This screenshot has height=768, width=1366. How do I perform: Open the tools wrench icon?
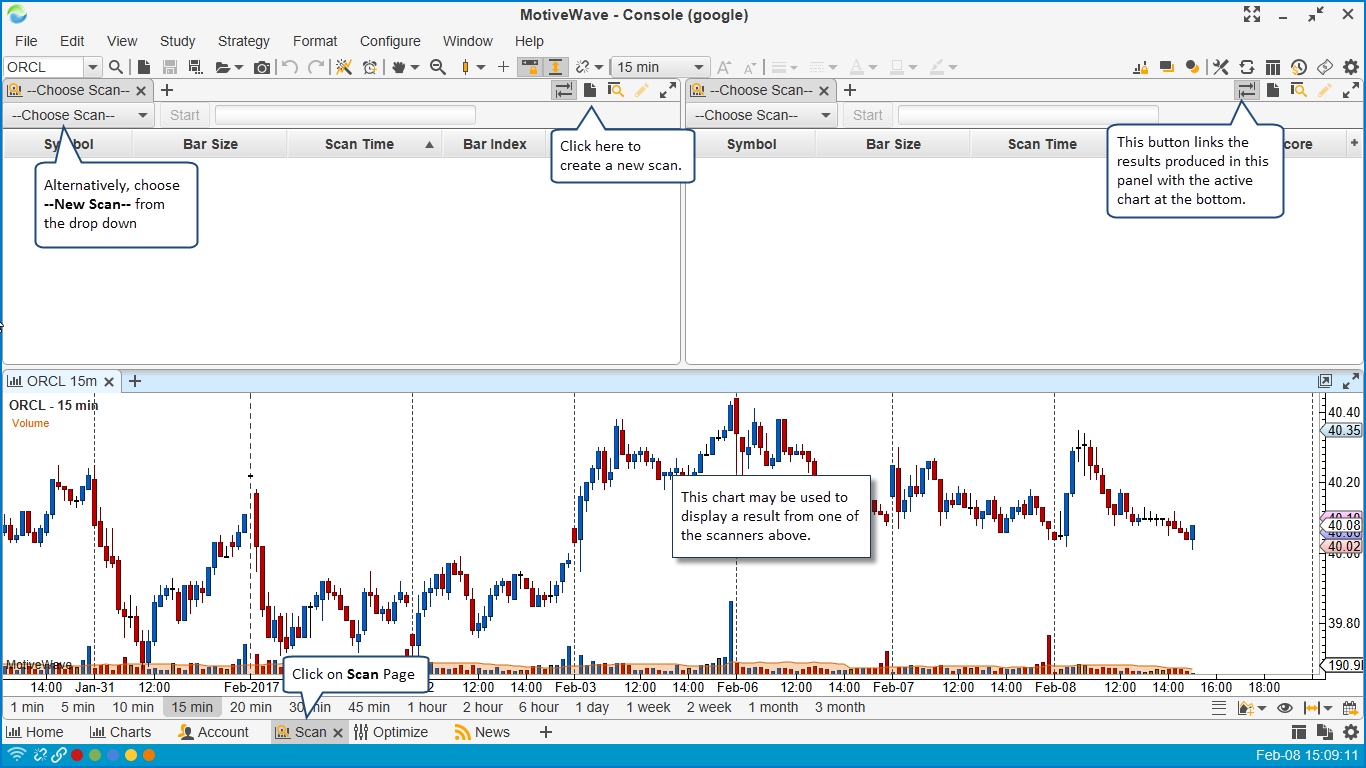pyautogui.click(x=1221, y=67)
